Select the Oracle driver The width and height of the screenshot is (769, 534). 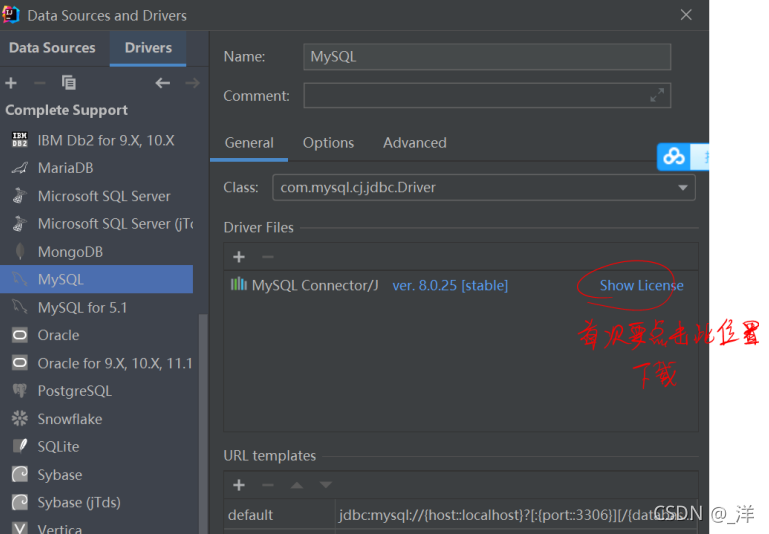(x=97, y=335)
